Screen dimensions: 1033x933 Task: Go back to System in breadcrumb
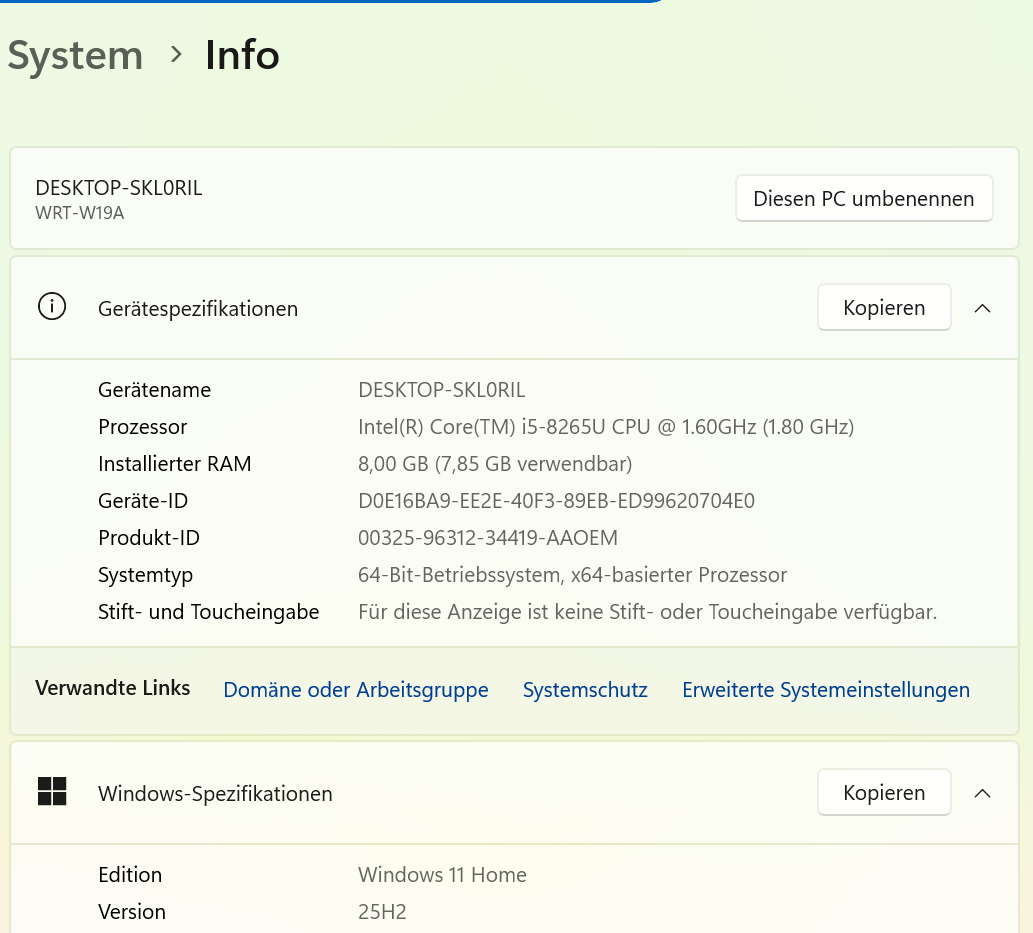coord(75,55)
